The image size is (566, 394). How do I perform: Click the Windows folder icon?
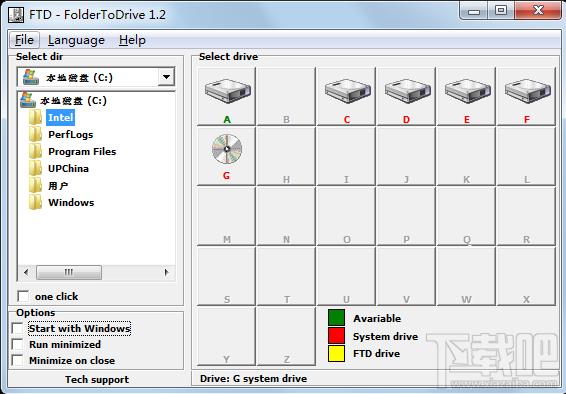pos(35,202)
